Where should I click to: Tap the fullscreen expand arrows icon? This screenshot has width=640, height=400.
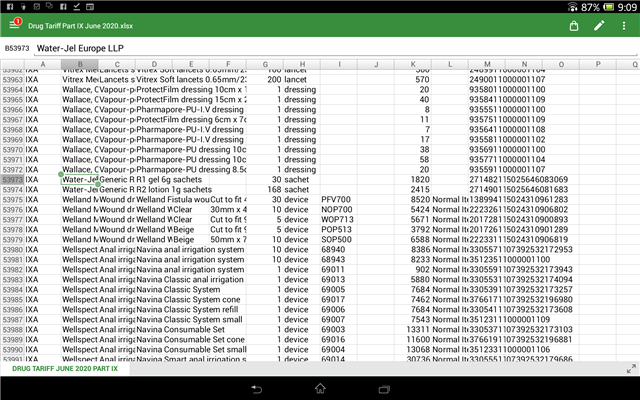click(631, 369)
